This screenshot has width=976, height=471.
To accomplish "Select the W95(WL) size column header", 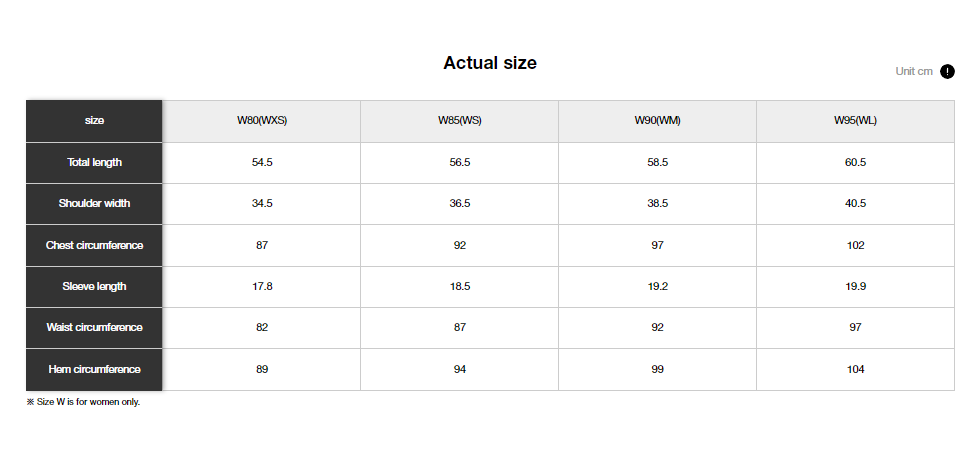I will point(855,121).
